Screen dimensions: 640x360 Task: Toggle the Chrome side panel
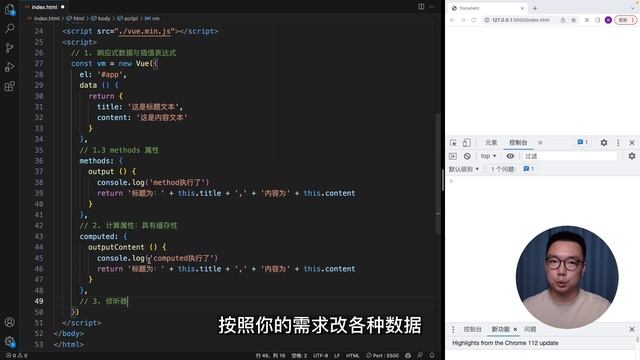tap(598, 20)
